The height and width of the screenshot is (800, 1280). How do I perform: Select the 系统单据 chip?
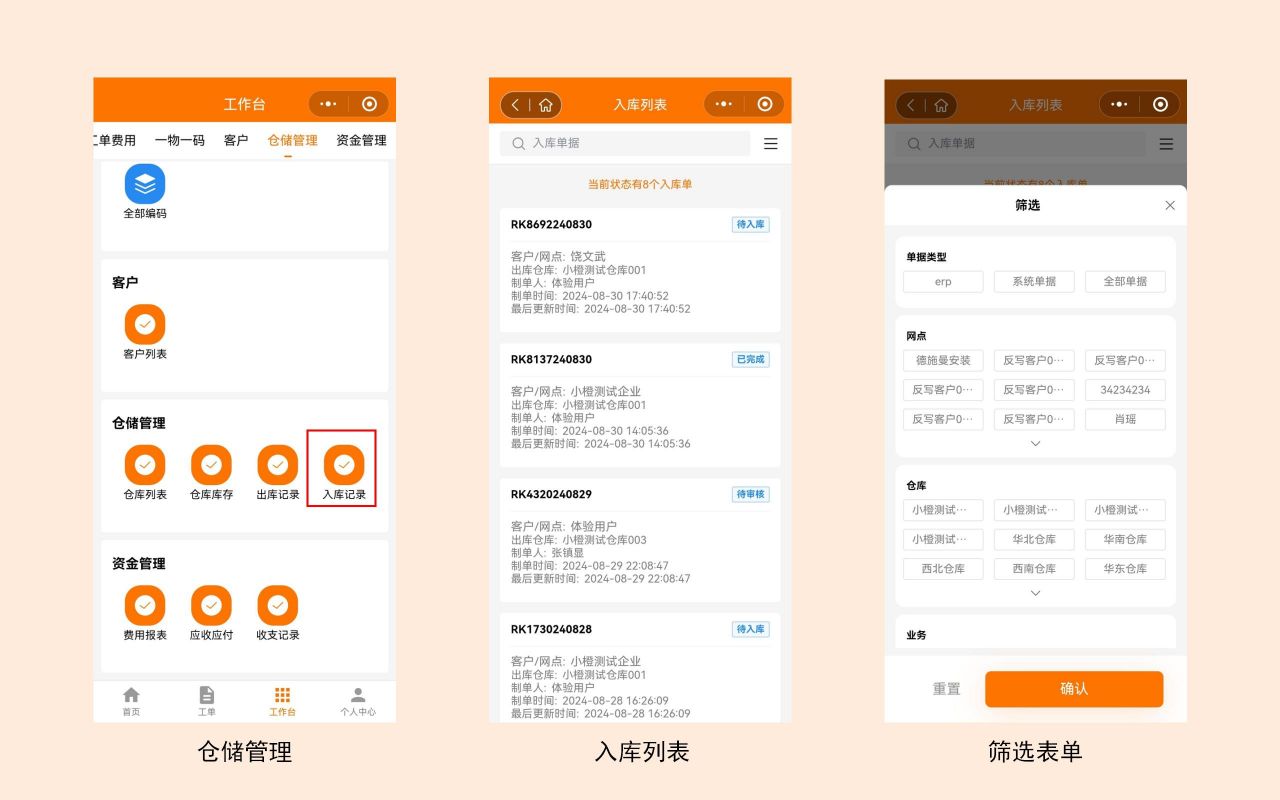1034,282
